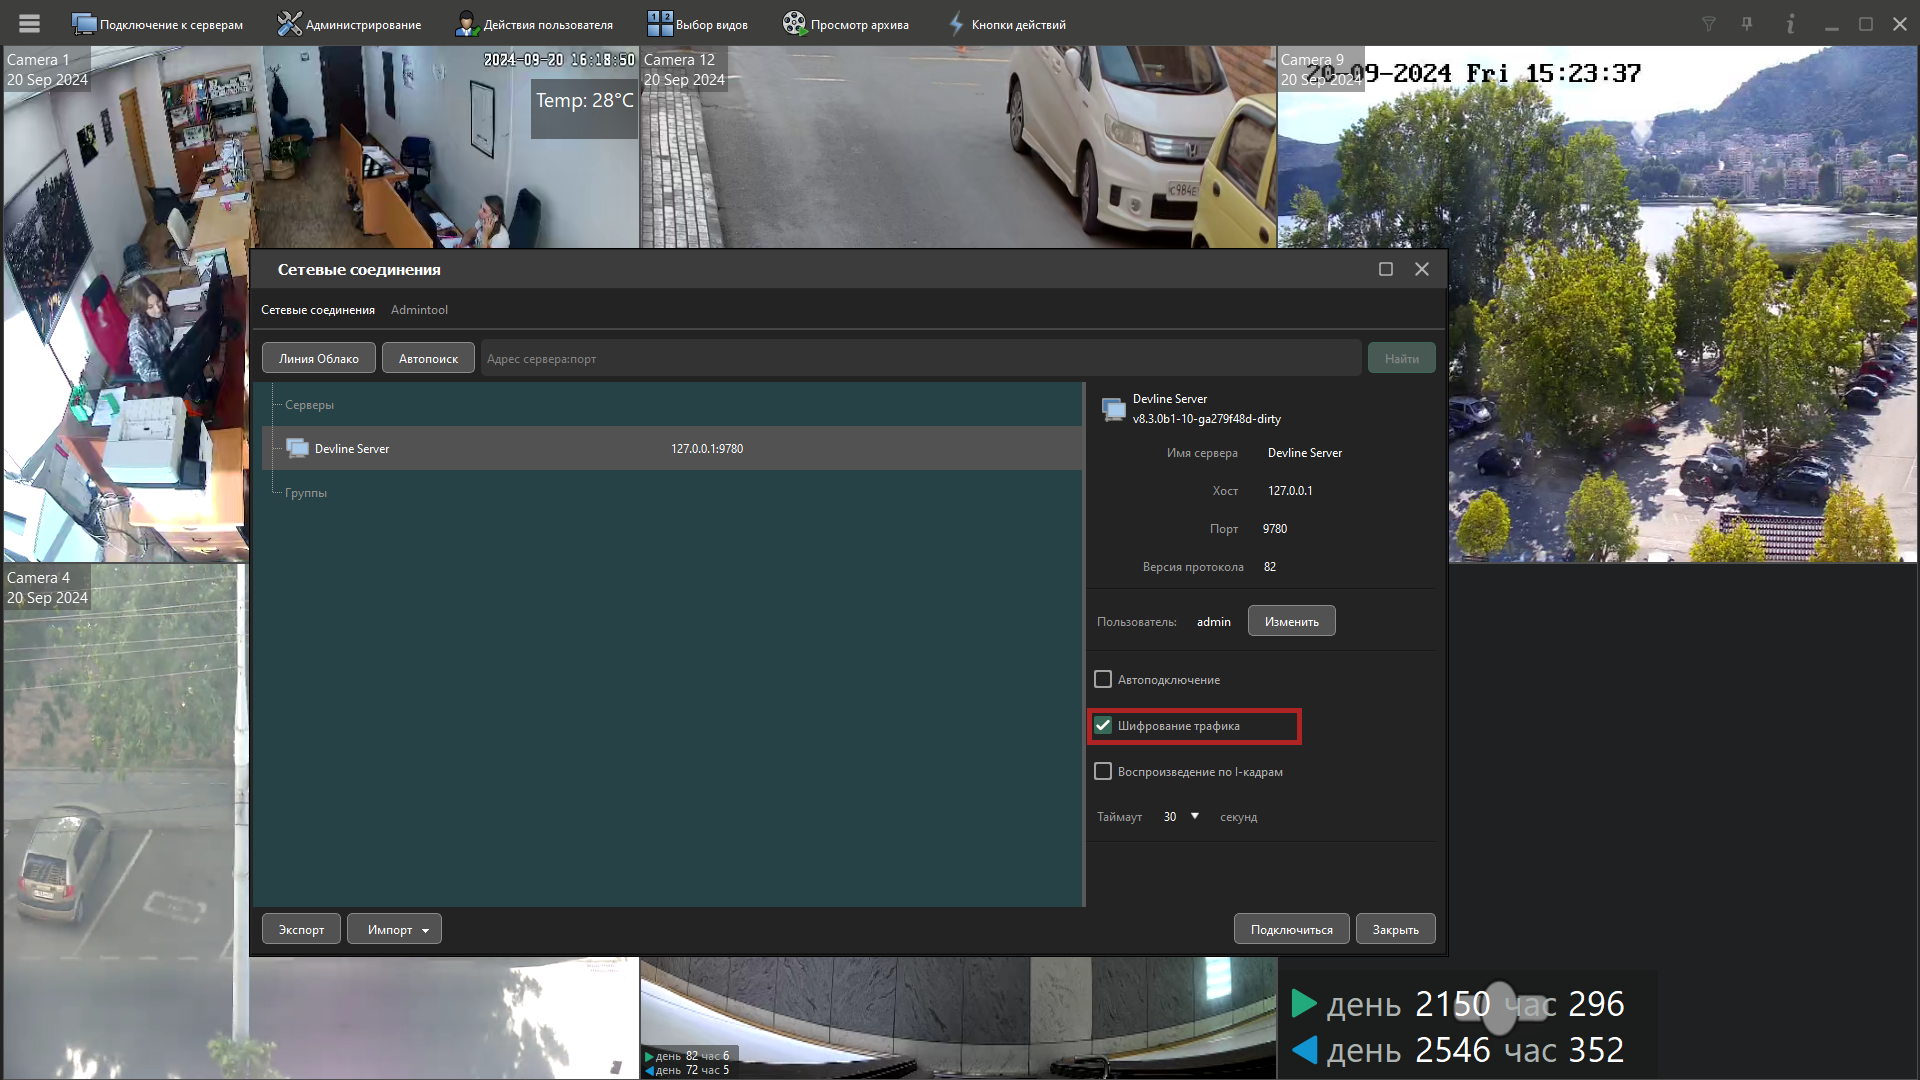Click the pin icon in title bar
1920x1080 pixels.
tap(1747, 24)
